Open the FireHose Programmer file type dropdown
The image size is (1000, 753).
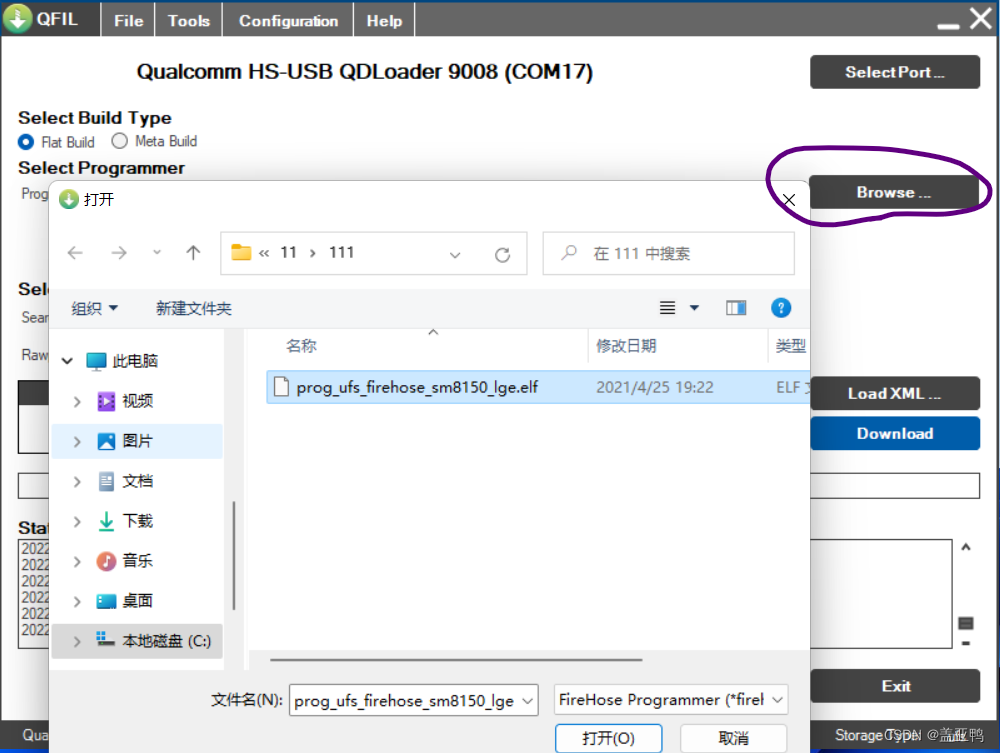point(671,700)
